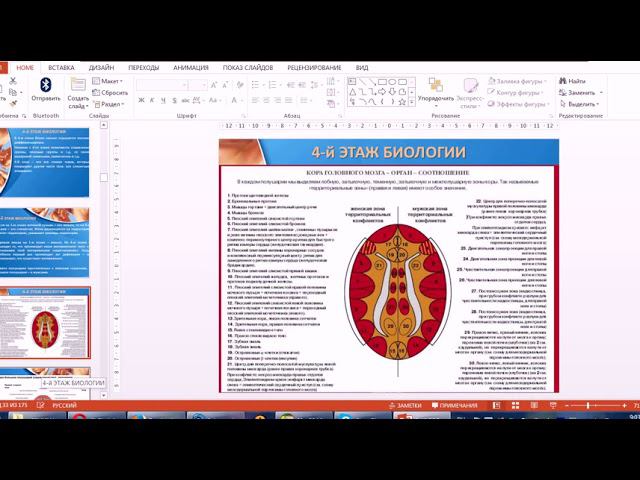This screenshot has height=480, width=640.
Task: Select the star shape in gallery
Action: (402, 102)
